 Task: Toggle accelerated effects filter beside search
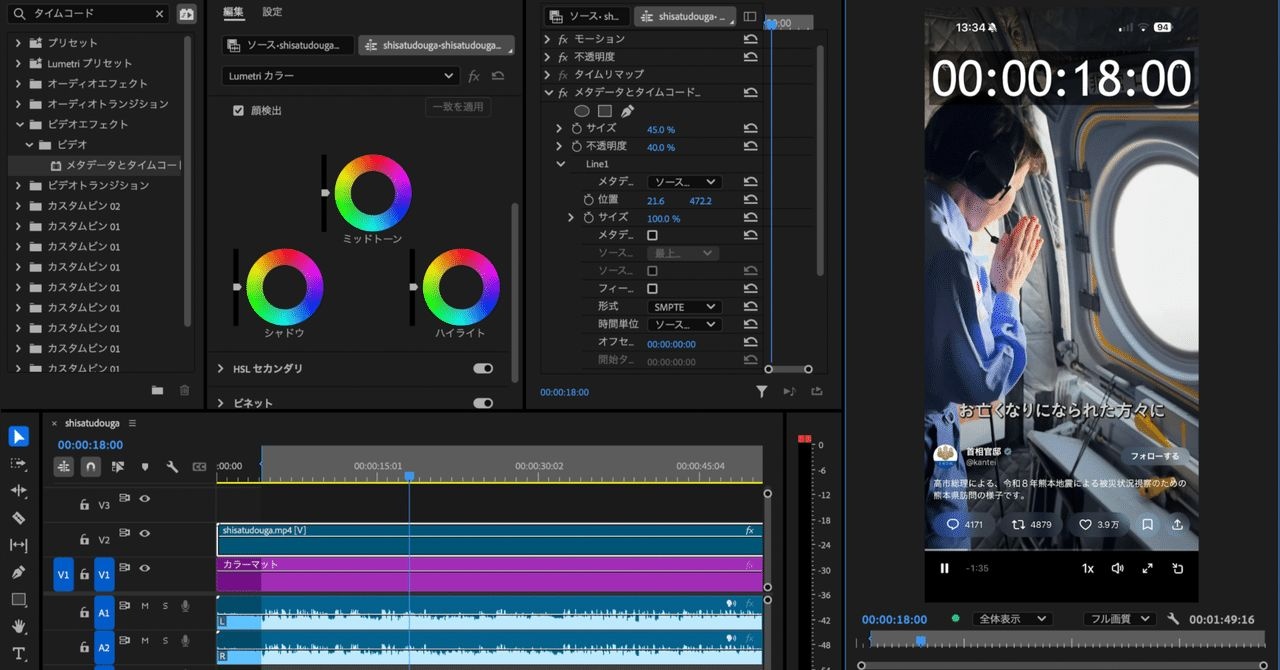pyautogui.click(x=186, y=14)
